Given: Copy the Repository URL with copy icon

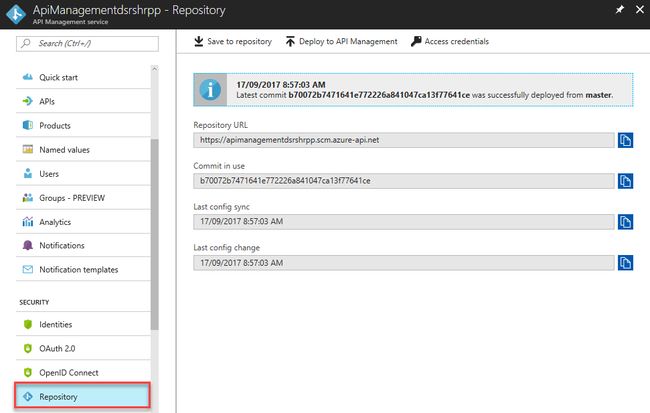Looking at the screenshot, I should pyautogui.click(x=626, y=140).
